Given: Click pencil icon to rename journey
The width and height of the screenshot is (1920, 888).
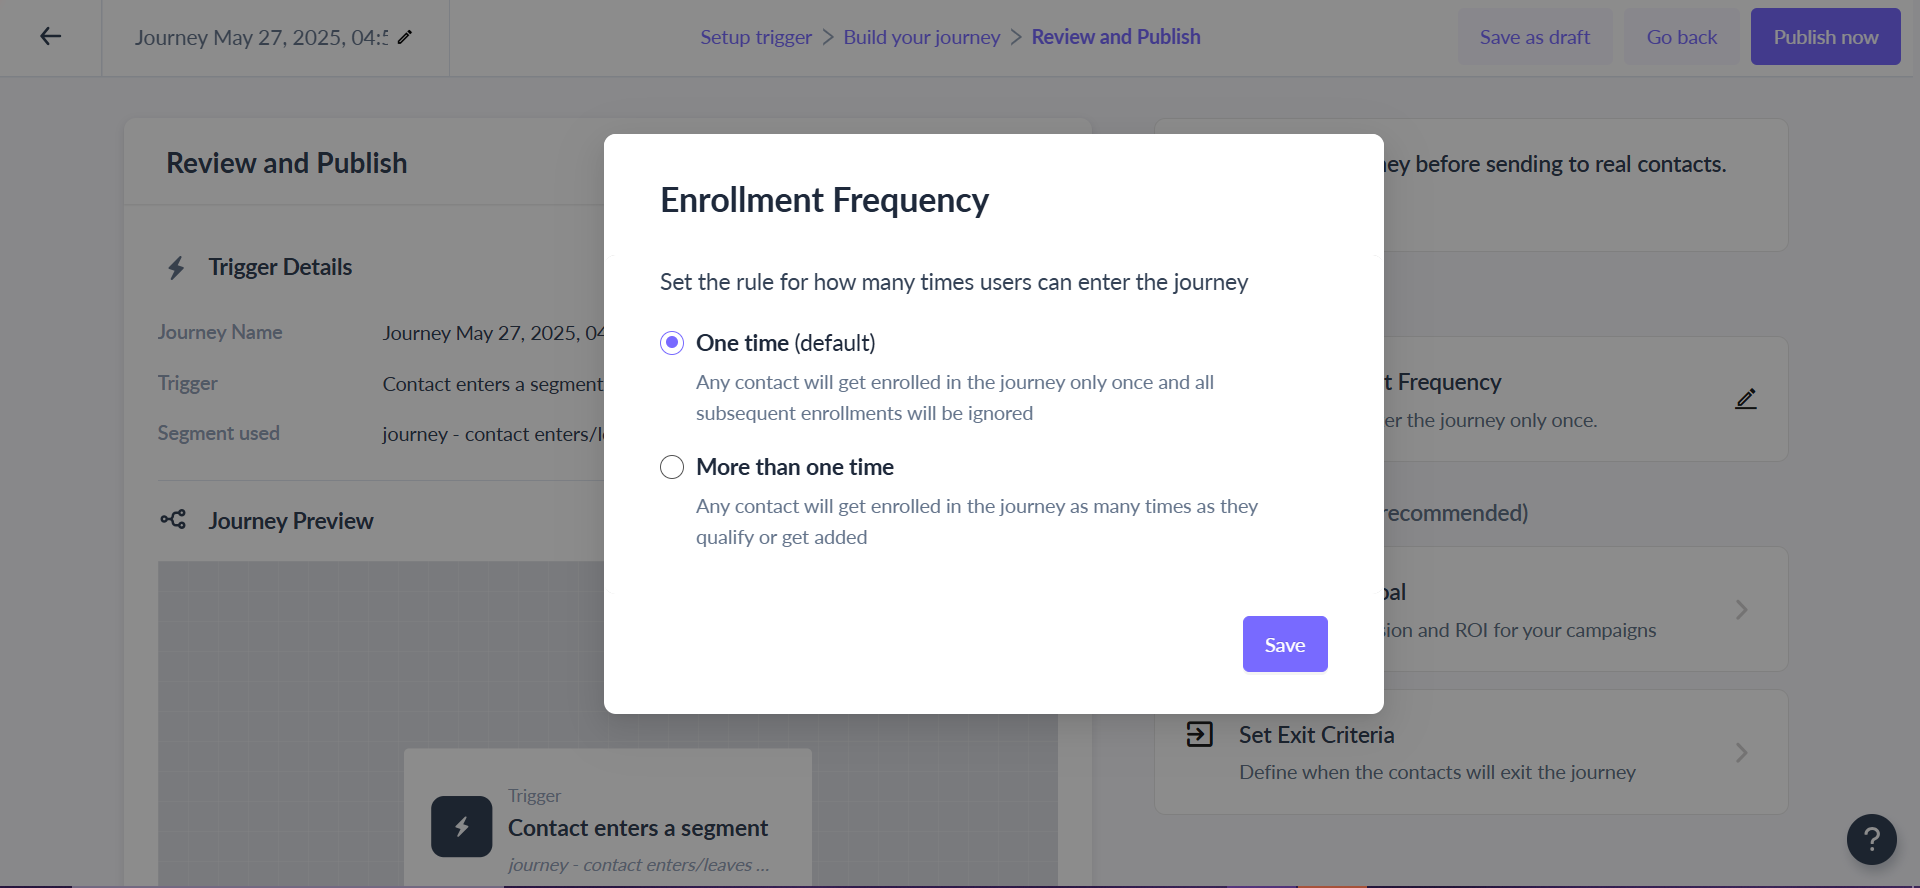Looking at the screenshot, I should pos(405,37).
